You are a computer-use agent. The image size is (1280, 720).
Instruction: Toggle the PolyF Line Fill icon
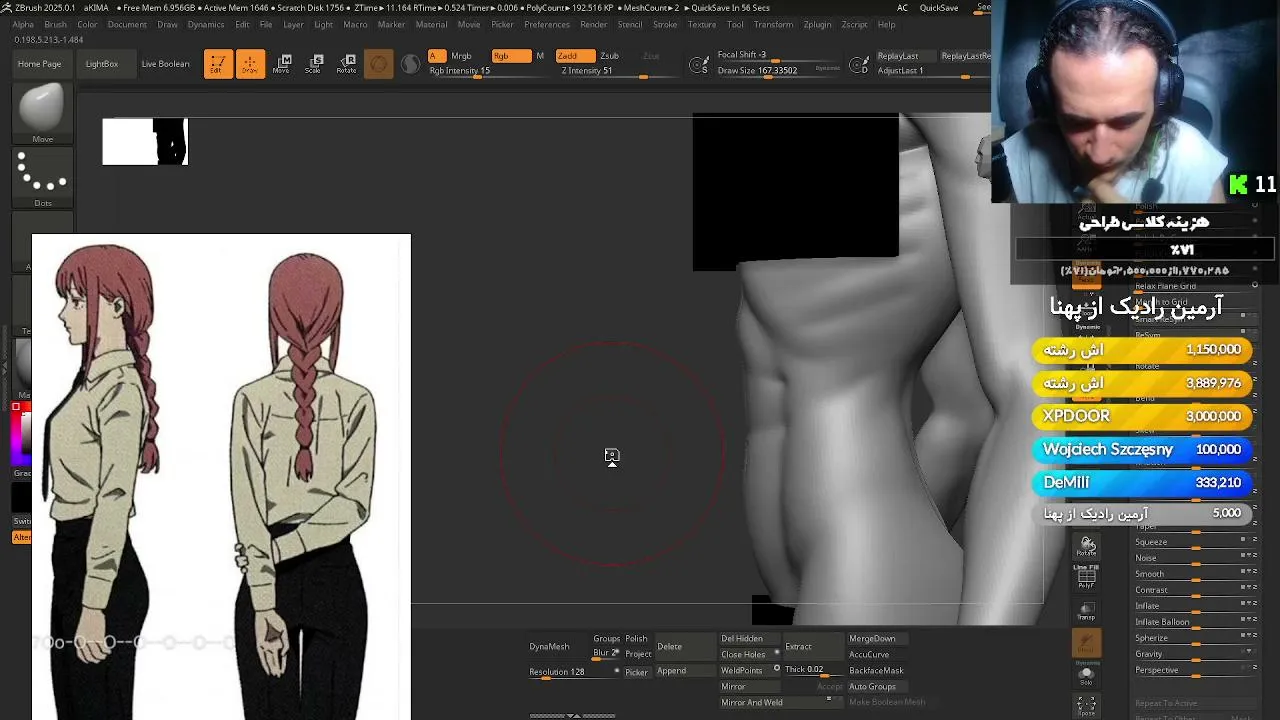1087,577
